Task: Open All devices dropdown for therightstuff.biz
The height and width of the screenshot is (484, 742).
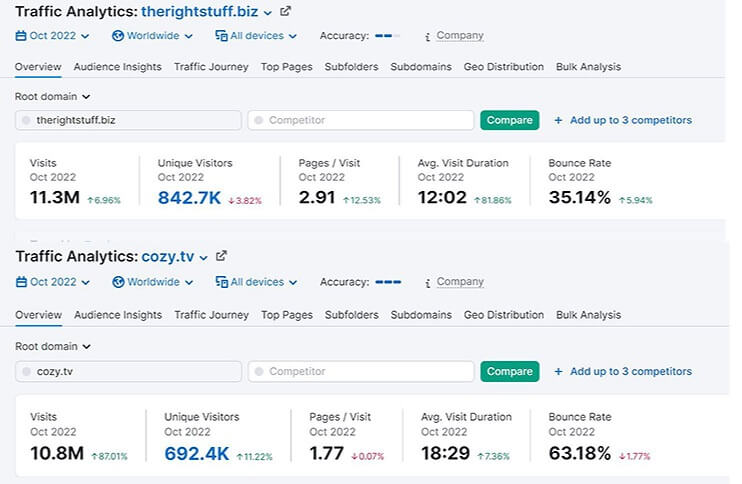Action: point(256,35)
